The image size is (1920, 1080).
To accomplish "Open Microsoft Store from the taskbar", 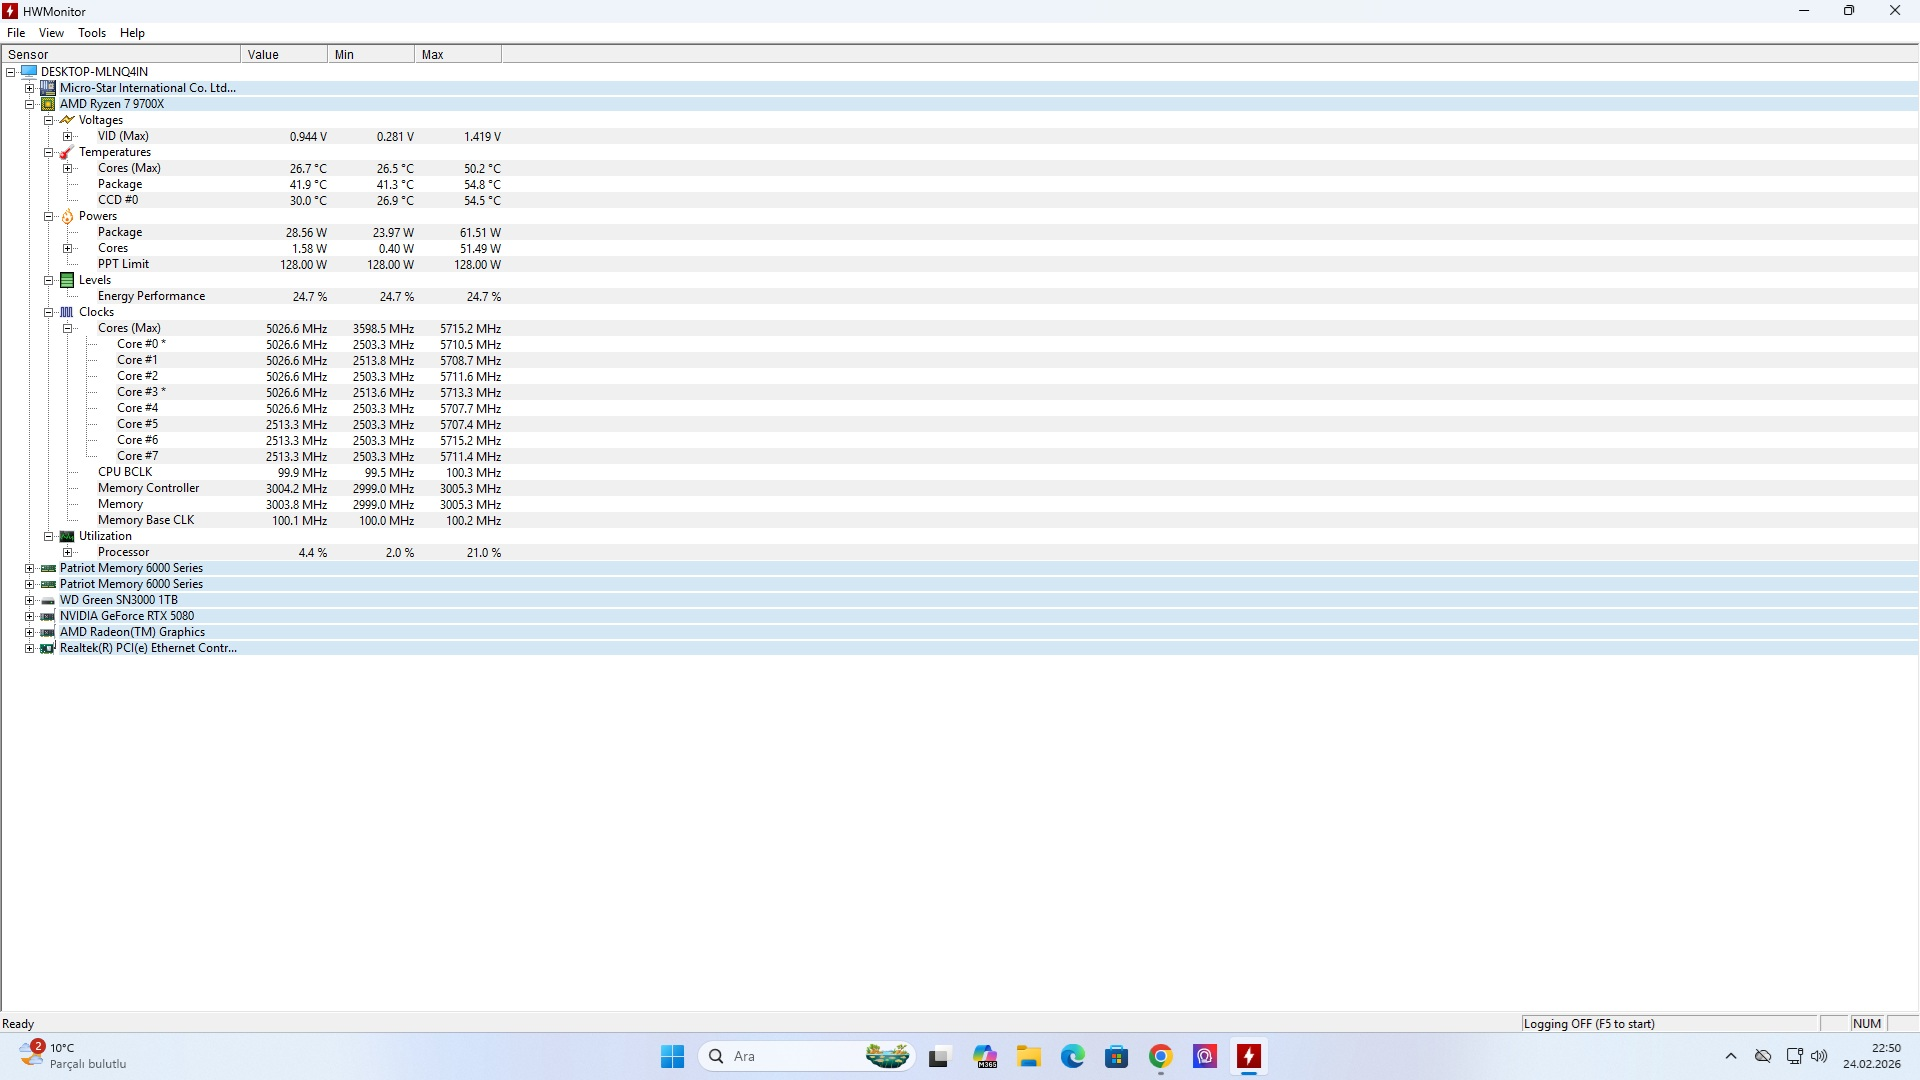I will (1117, 1056).
